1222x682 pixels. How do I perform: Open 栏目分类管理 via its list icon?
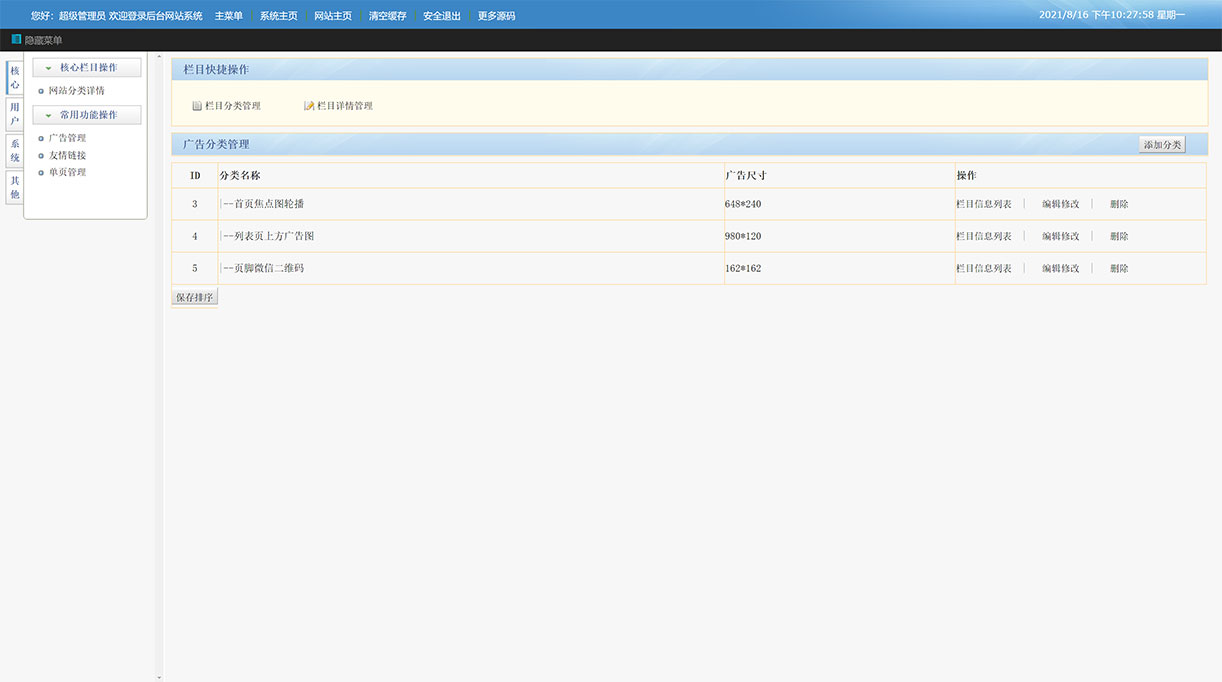[197, 106]
